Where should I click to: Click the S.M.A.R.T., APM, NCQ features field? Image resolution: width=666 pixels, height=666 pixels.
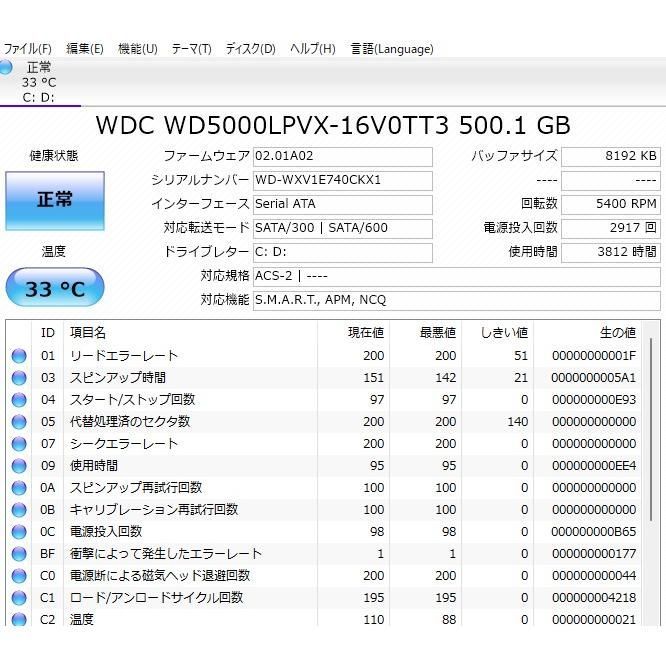(x=457, y=300)
